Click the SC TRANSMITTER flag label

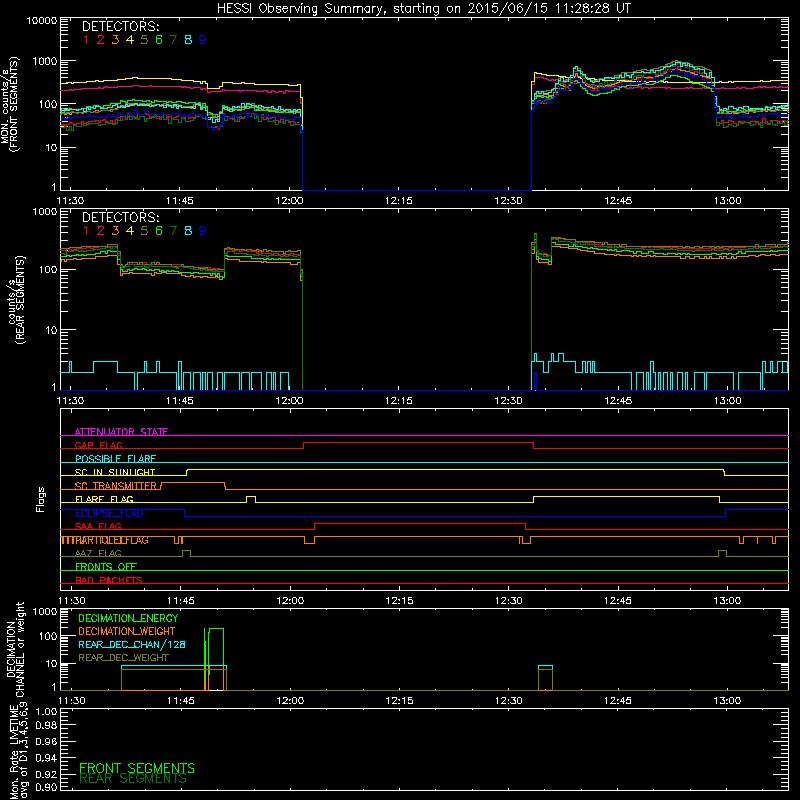116,486
